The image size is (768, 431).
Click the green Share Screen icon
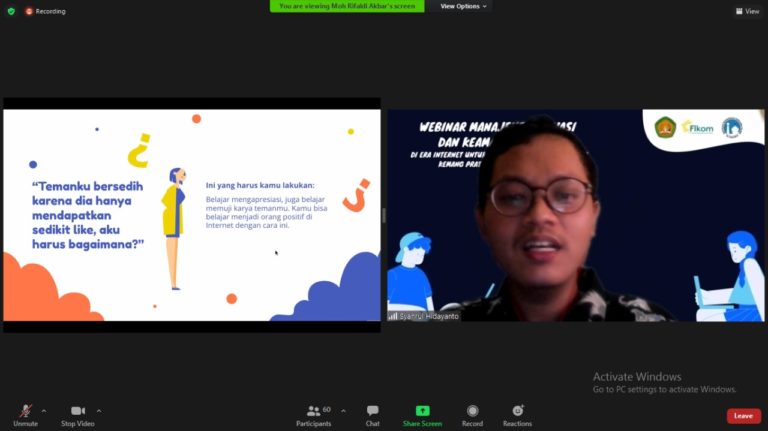pyautogui.click(x=422, y=411)
